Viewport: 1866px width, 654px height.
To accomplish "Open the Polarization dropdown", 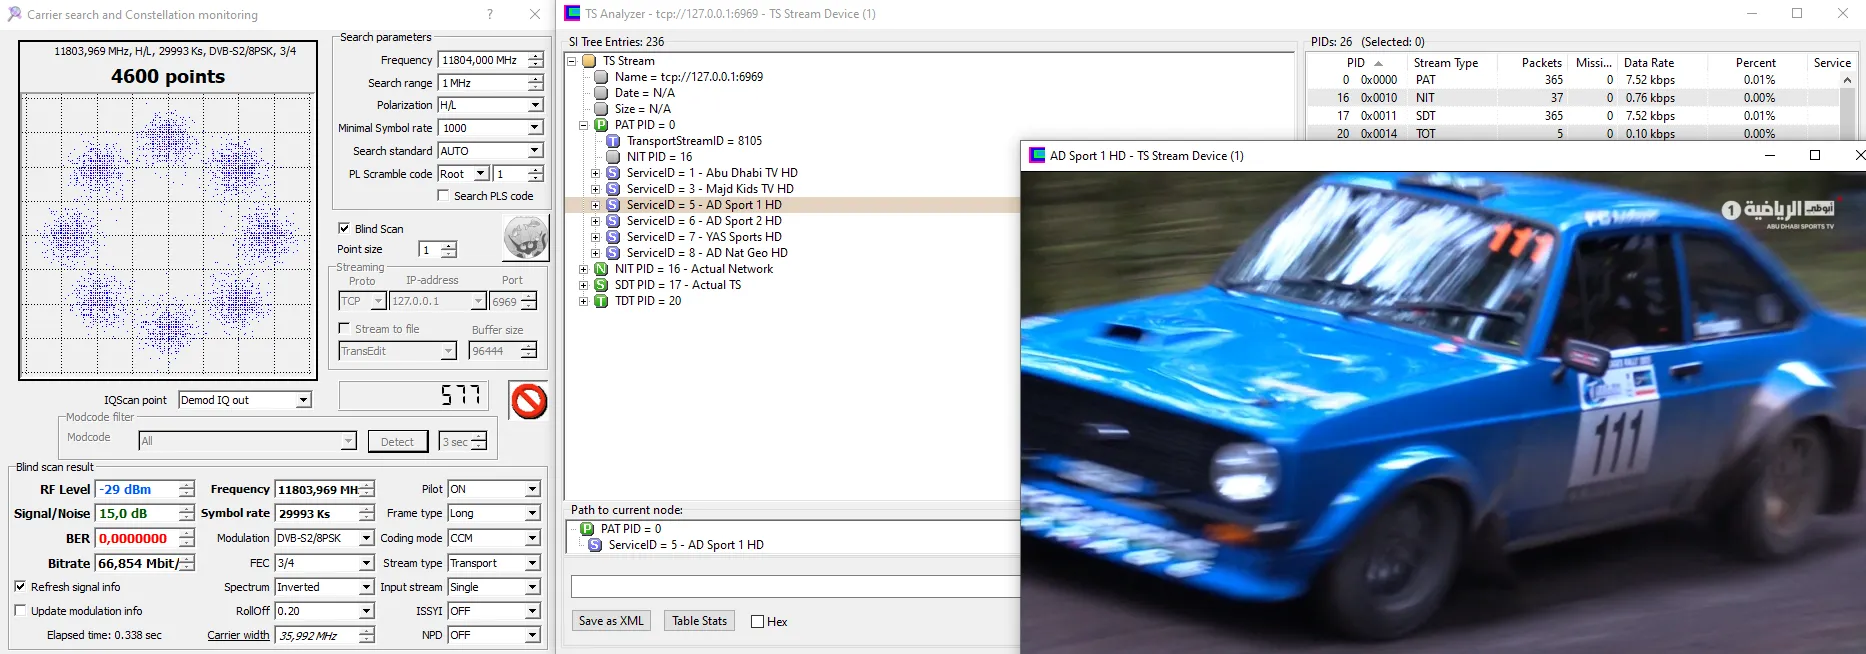I will (x=535, y=105).
